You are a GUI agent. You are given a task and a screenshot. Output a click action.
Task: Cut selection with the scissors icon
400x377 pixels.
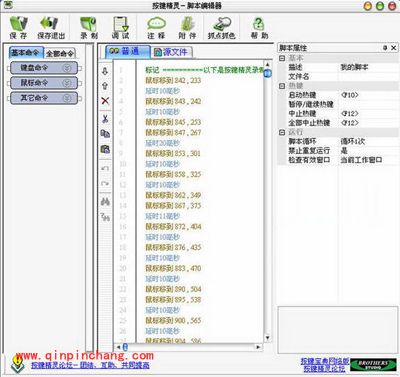click(x=105, y=119)
